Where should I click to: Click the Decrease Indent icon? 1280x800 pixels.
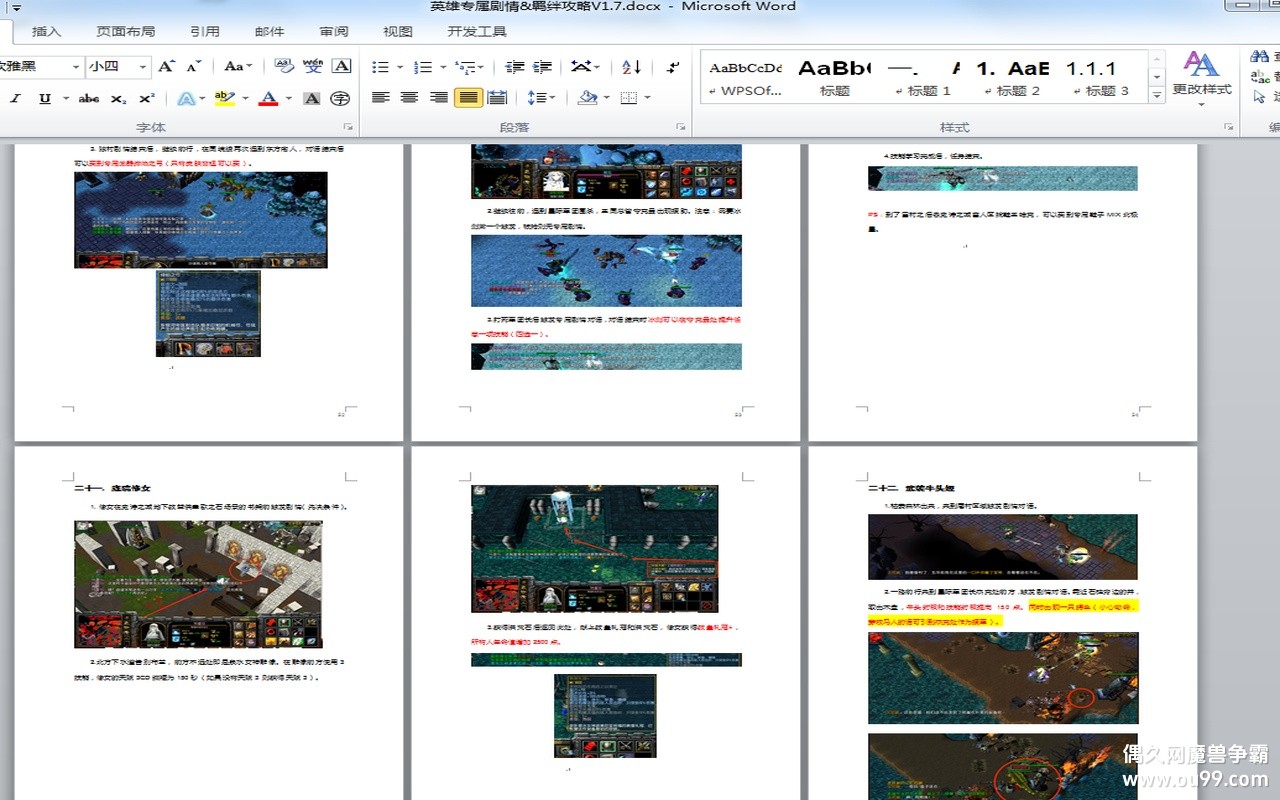pos(515,67)
